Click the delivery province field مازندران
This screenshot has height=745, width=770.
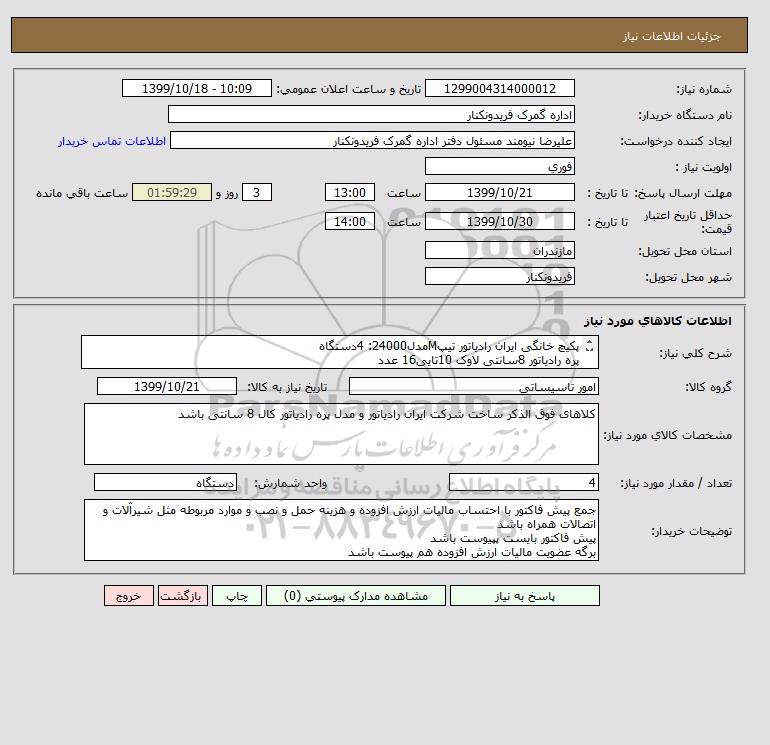(499, 250)
